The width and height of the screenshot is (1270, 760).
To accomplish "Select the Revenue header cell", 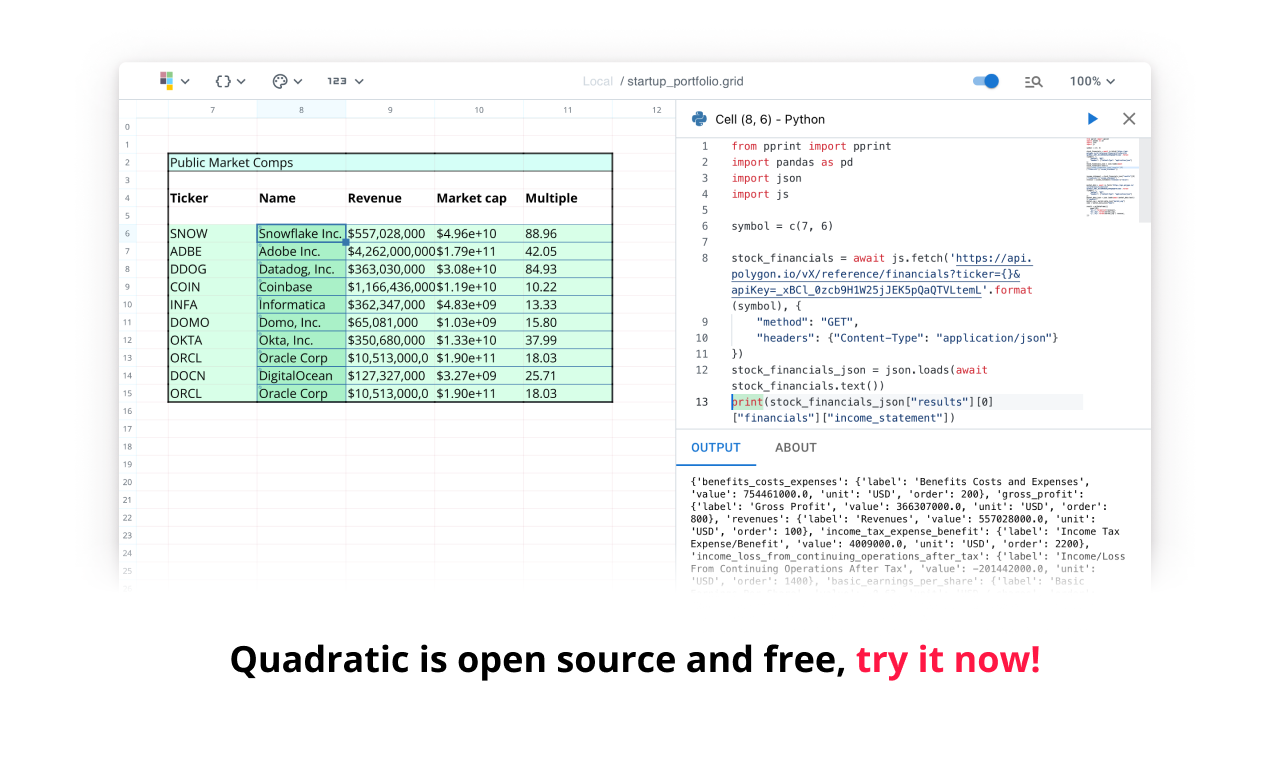I will coord(390,198).
